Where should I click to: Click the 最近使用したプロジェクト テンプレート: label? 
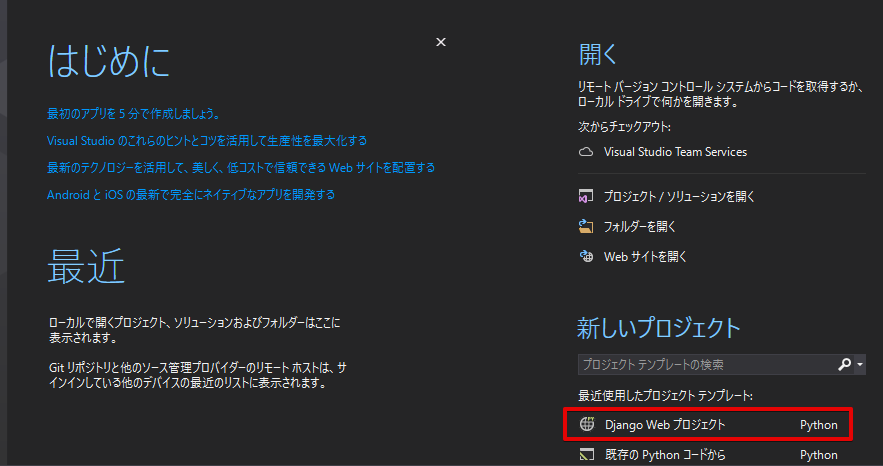click(665, 396)
